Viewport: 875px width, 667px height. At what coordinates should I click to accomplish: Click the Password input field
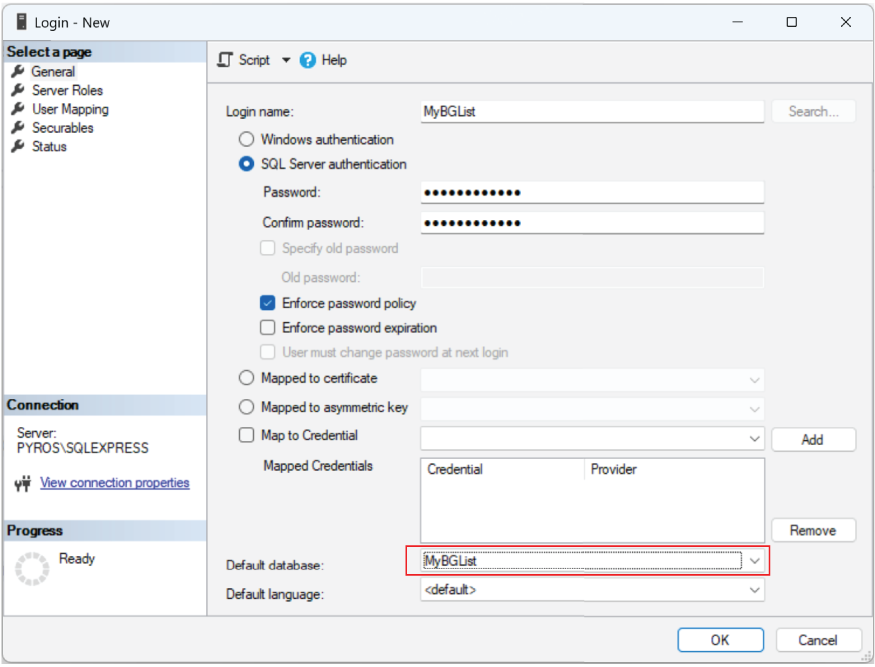(592, 193)
